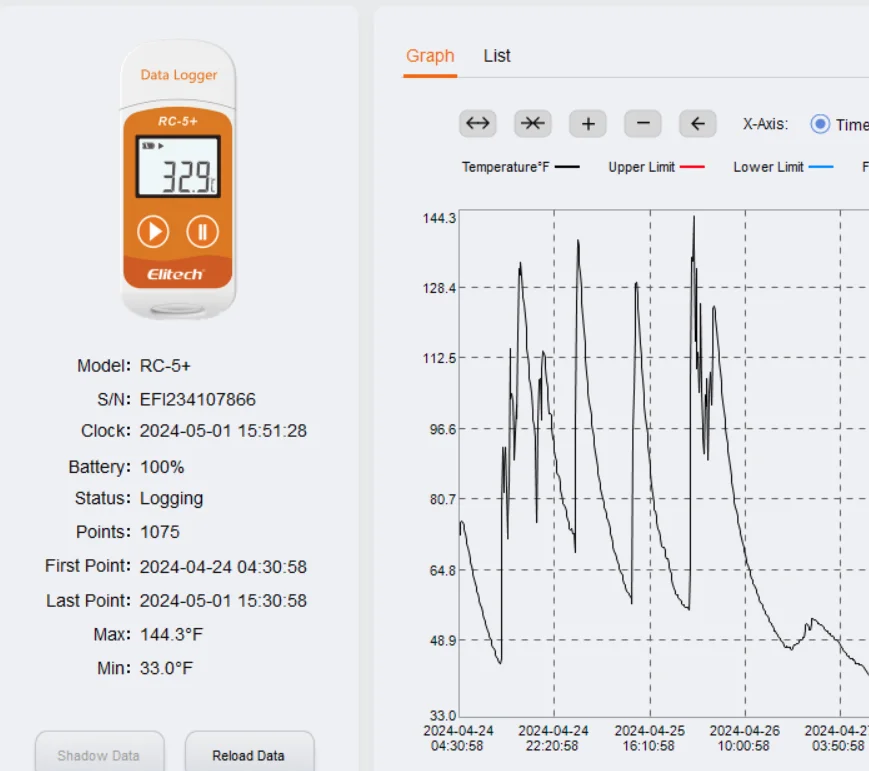The height and width of the screenshot is (771, 869).
Task: Click the Max 144.3°F value
Action: click(172, 634)
